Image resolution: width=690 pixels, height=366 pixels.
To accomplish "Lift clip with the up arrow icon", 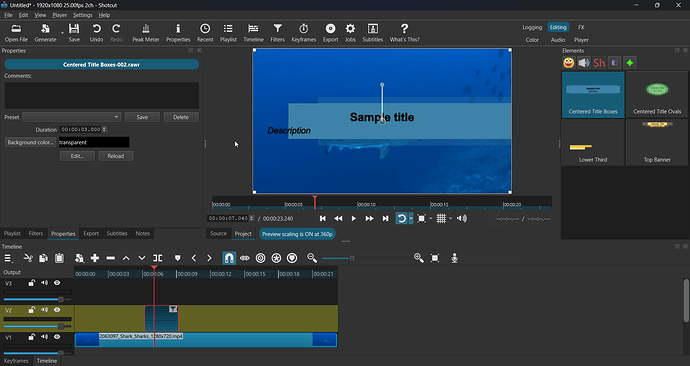I will (126, 258).
